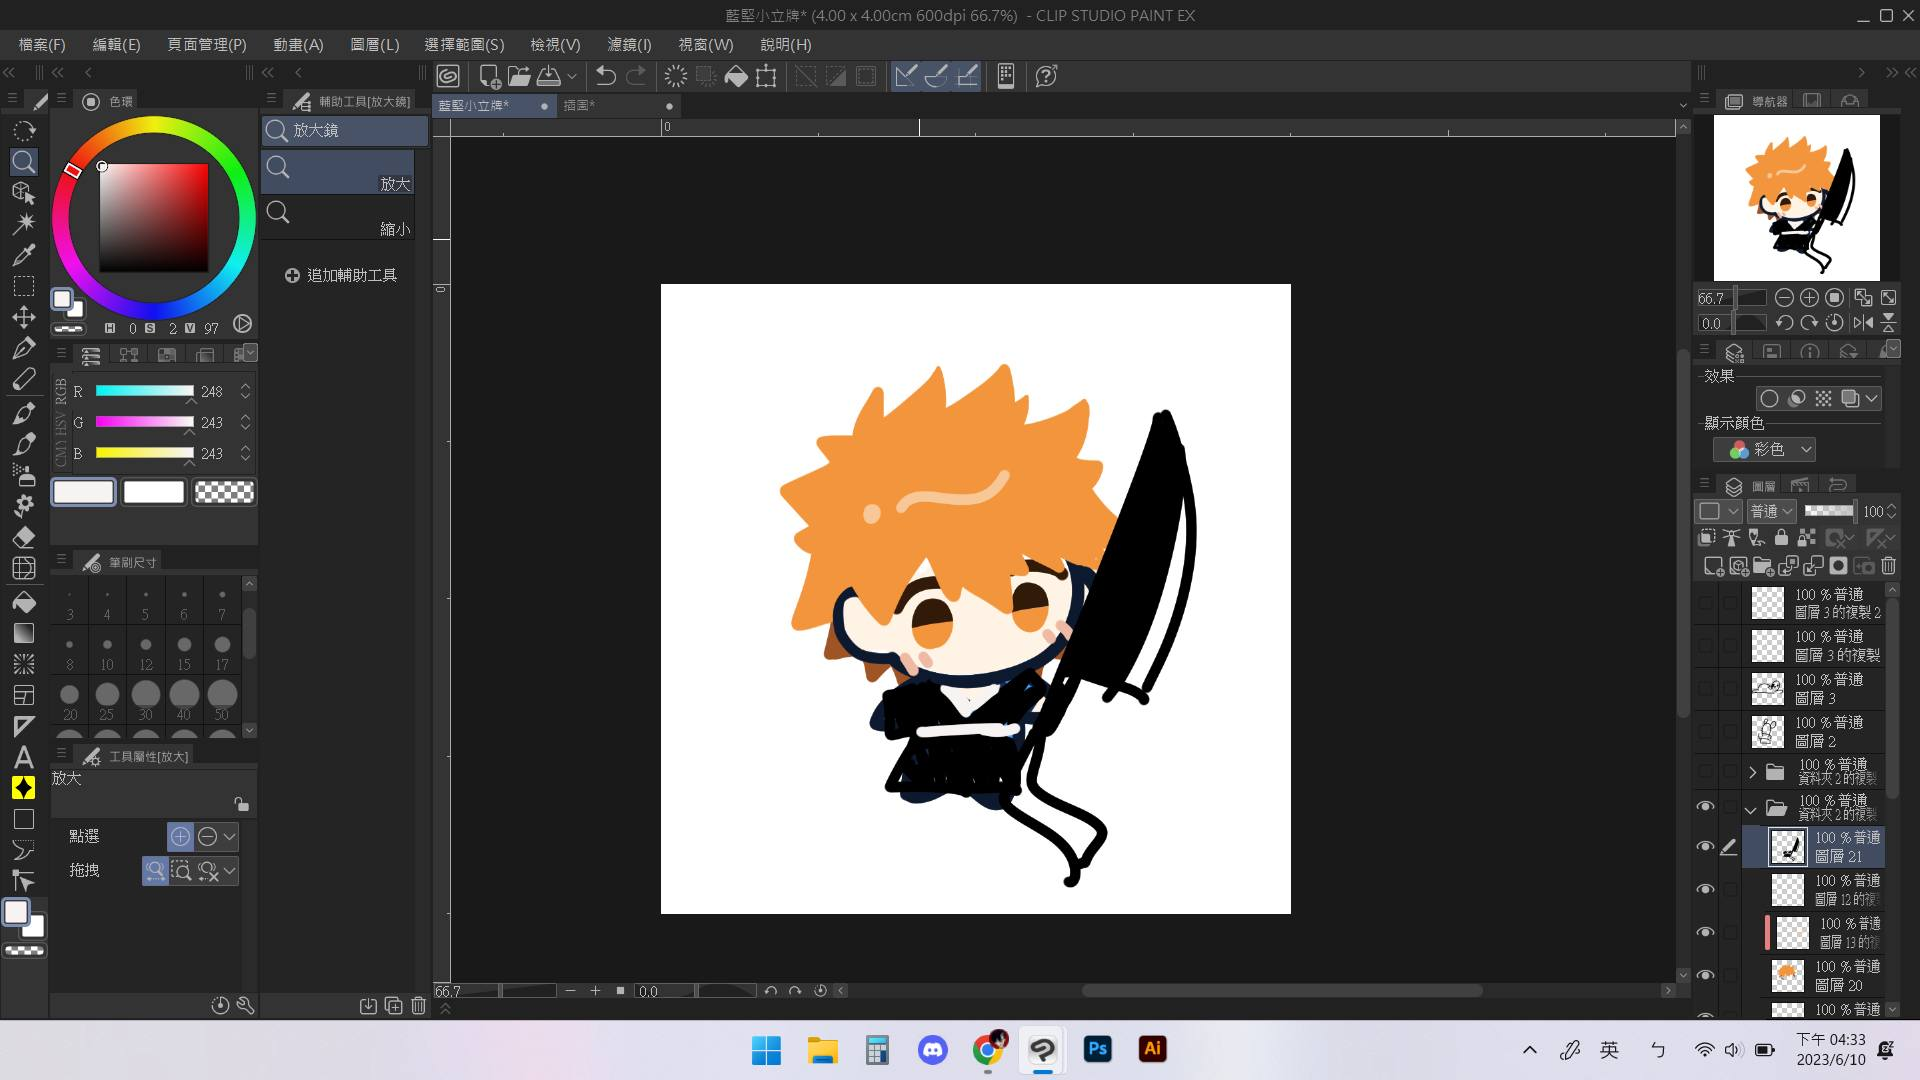Select the Eraser tool
1920x1080 pixels.
(24, 537)
